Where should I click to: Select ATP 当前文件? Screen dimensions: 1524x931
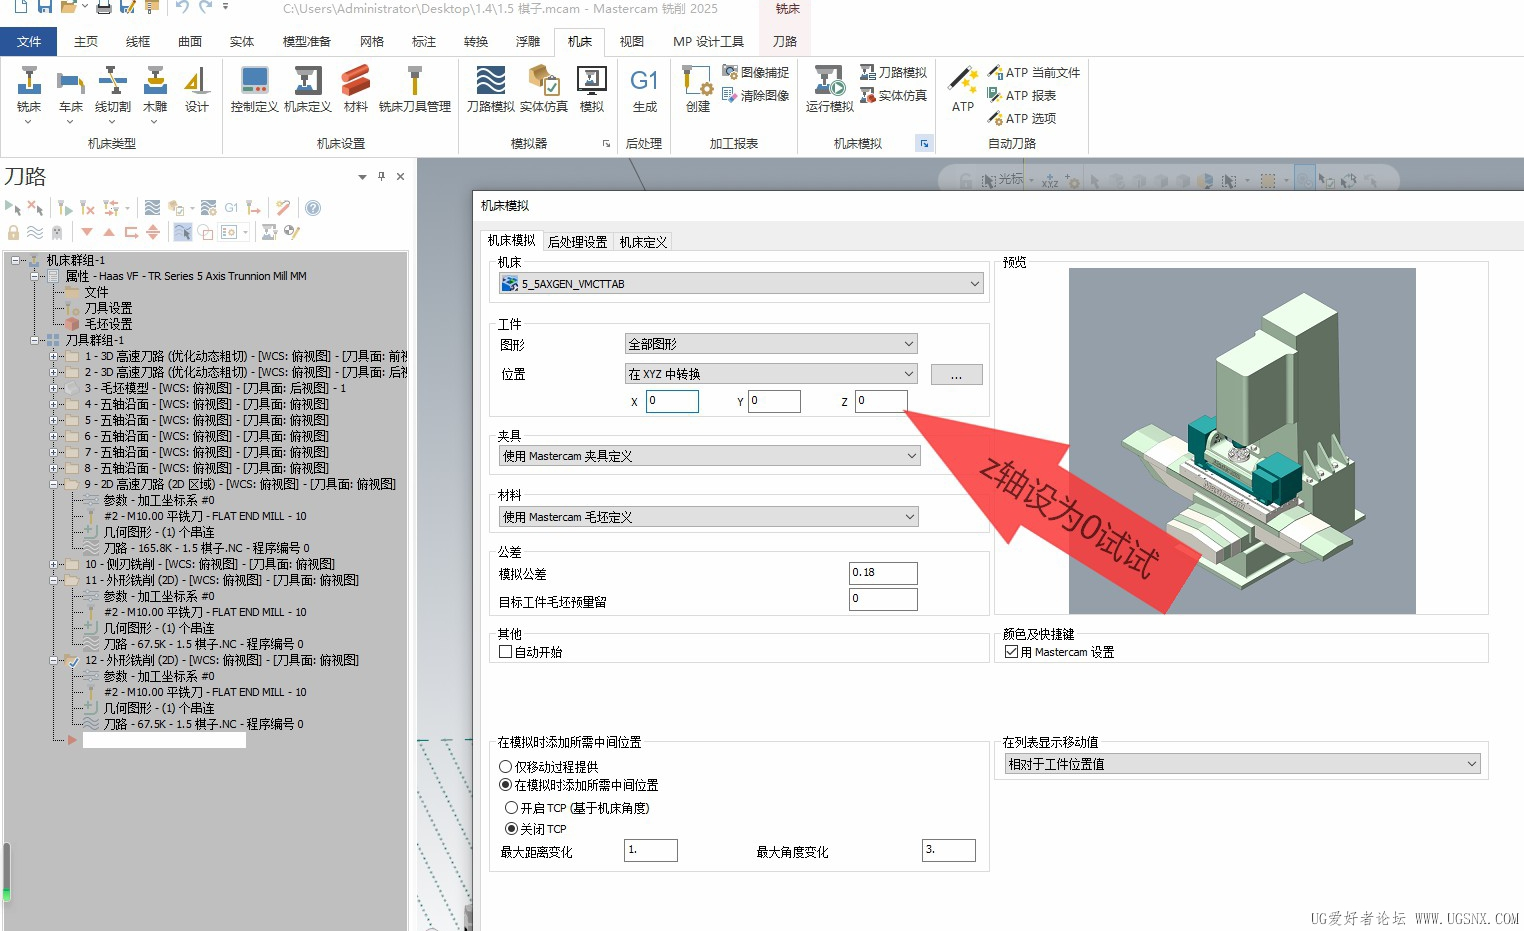click(1034, 72)
